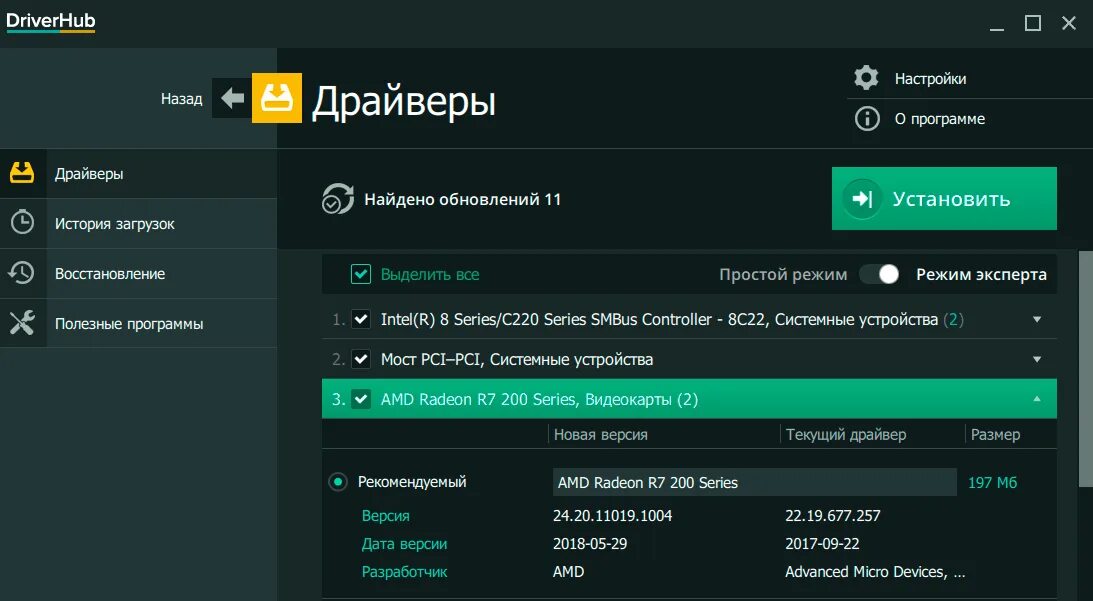Click the Драйверы sidebar icon
Screen dimensions: 1093x601
click(x=22, y=173)
